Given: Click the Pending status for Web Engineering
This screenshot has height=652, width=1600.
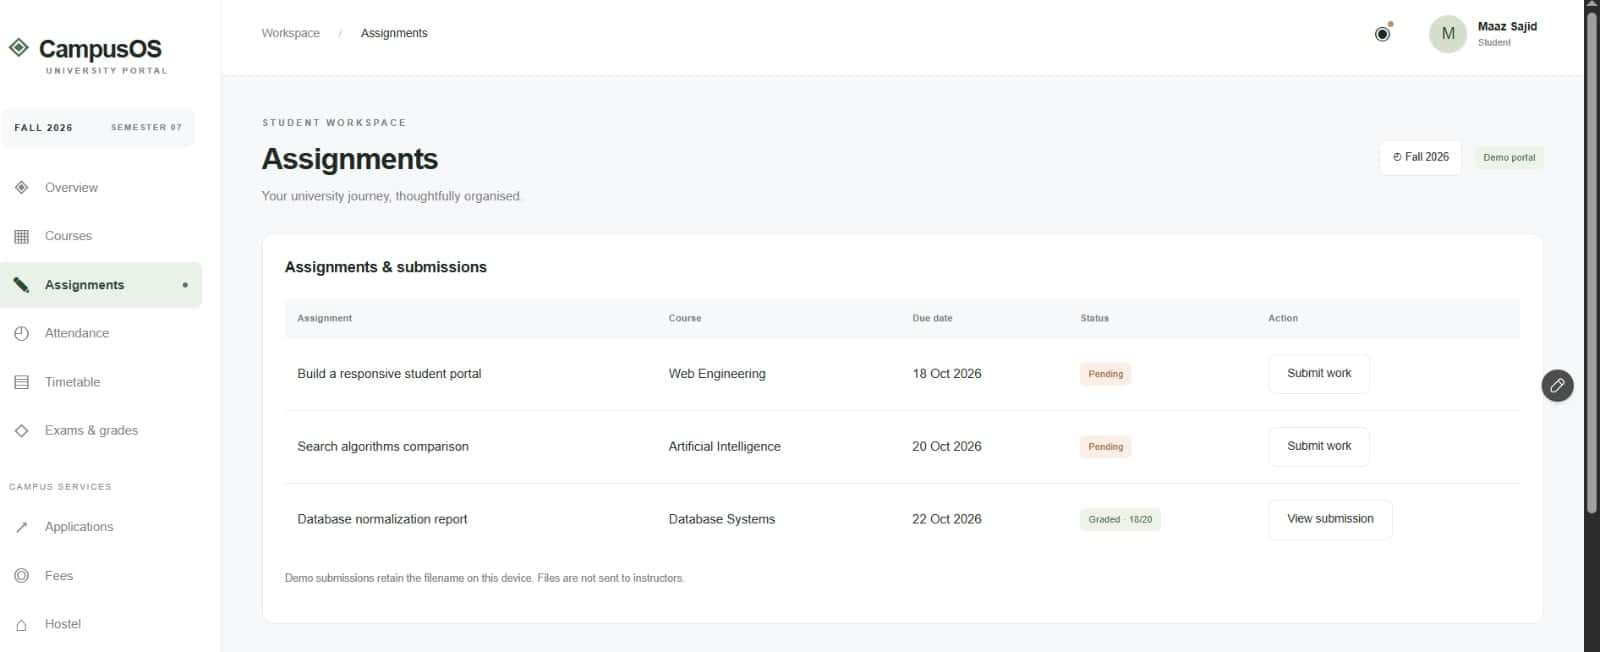Looking at the screenshot, I should [1105, 374].
